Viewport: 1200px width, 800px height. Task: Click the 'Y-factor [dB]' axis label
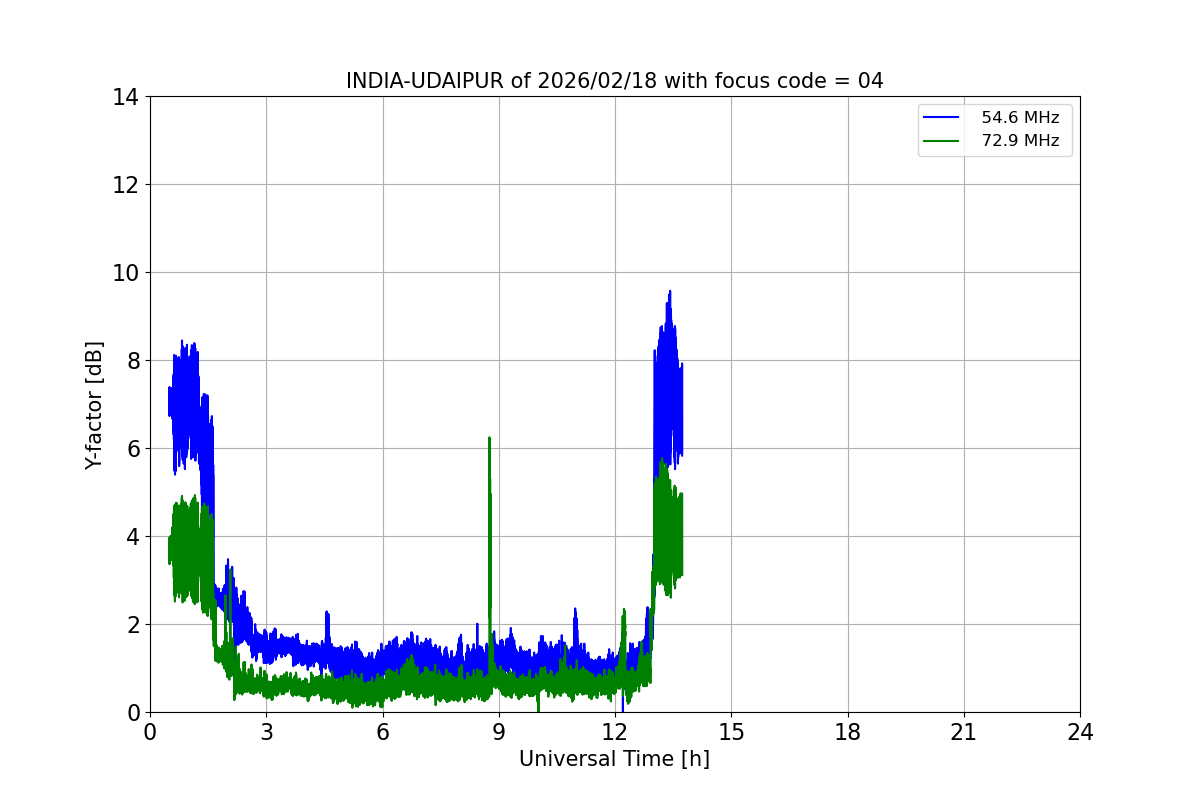(94, 405)
